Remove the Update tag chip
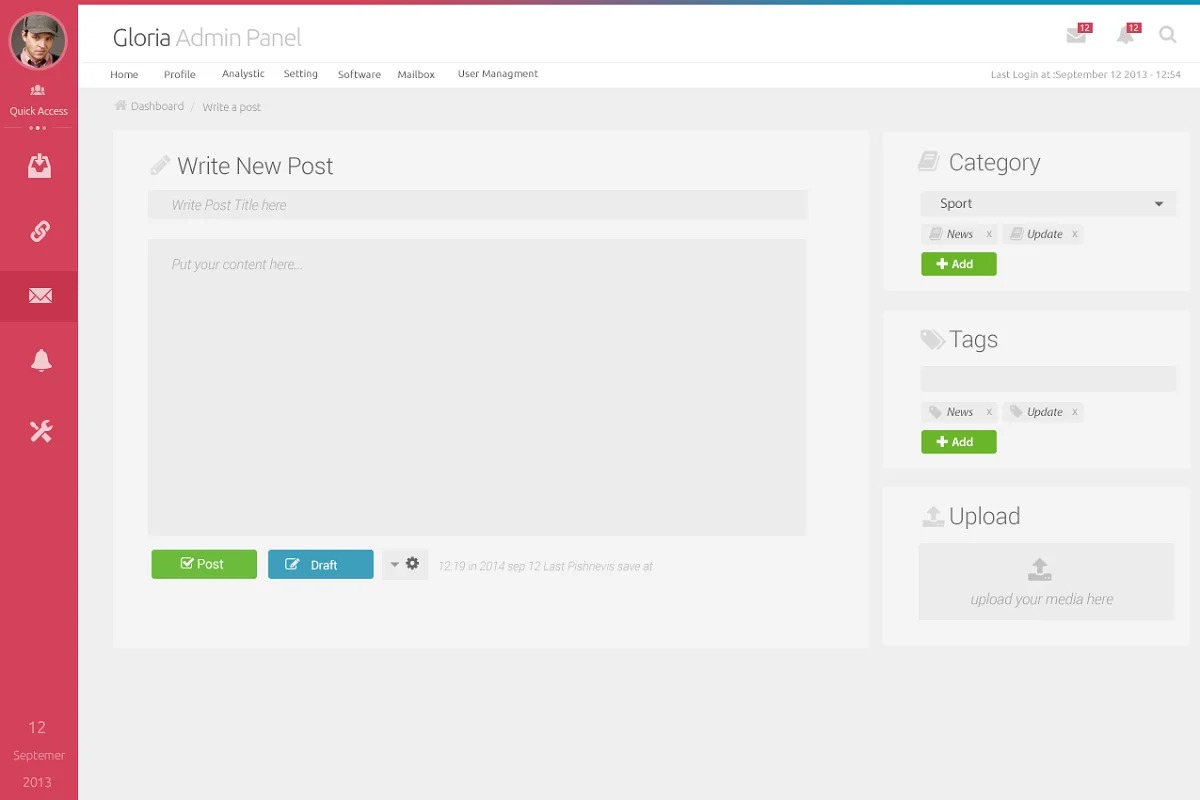Screen dimensions: 1200x800 coord(1075,412)
